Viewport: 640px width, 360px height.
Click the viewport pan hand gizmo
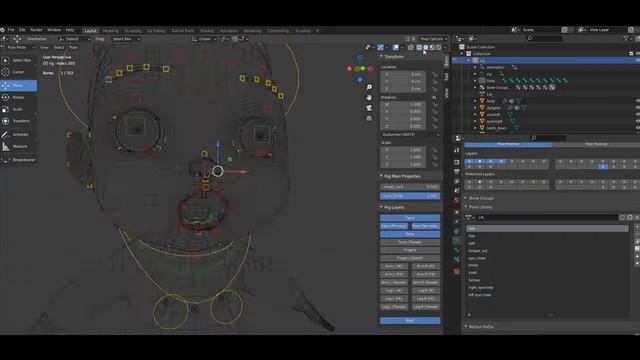[369, 98]
